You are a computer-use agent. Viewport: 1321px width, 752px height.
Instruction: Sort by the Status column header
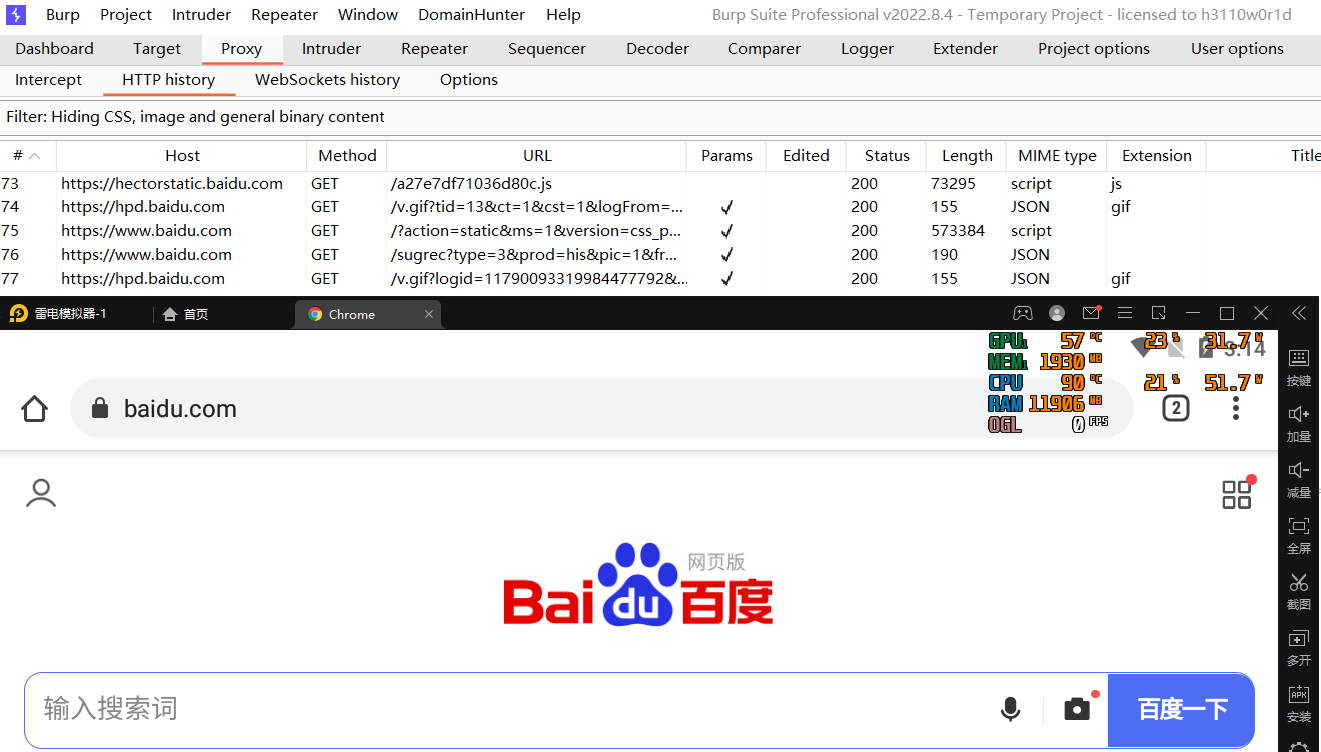887,156
